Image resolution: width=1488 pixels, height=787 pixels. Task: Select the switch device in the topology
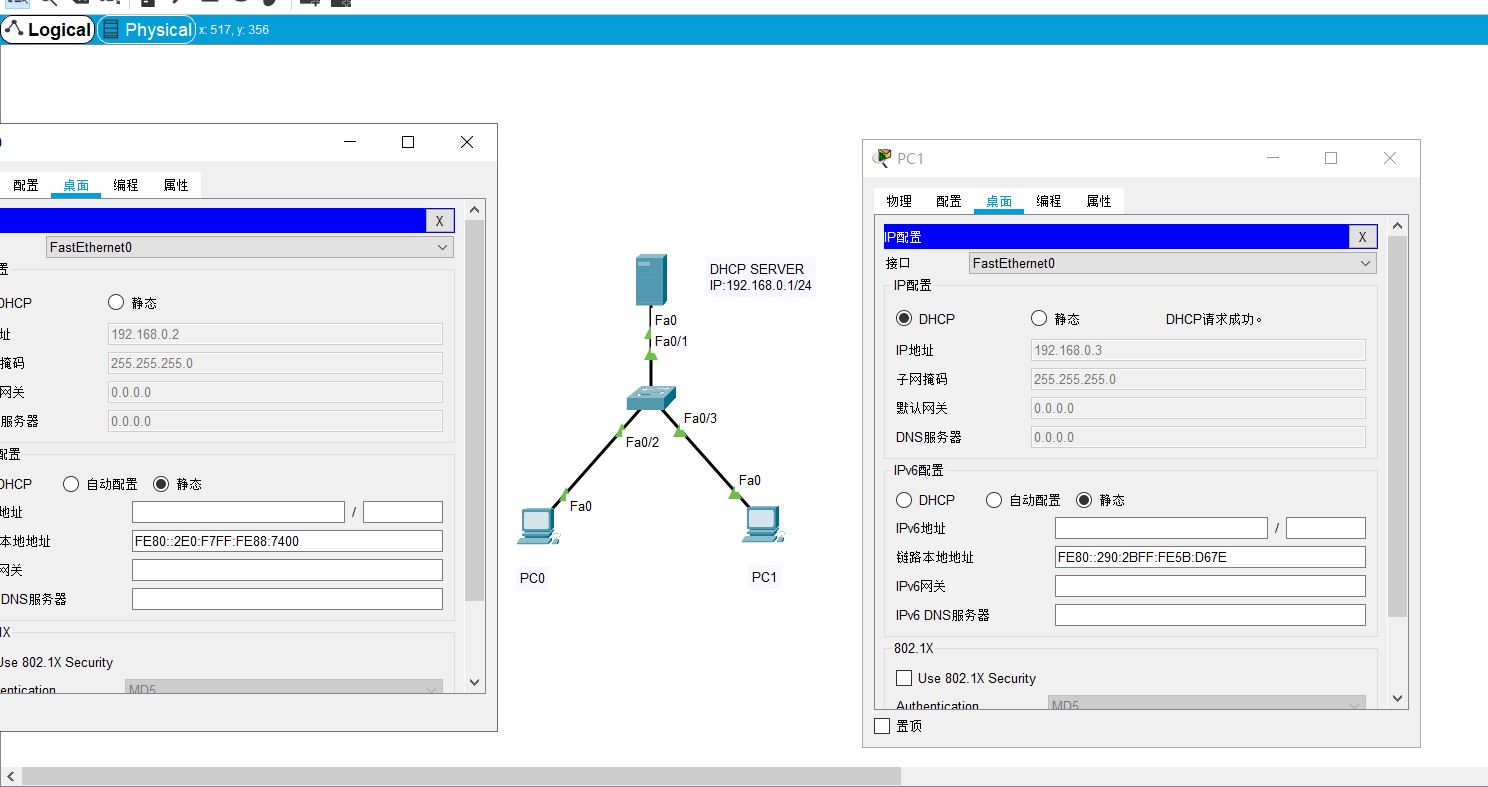pos(651,398)
